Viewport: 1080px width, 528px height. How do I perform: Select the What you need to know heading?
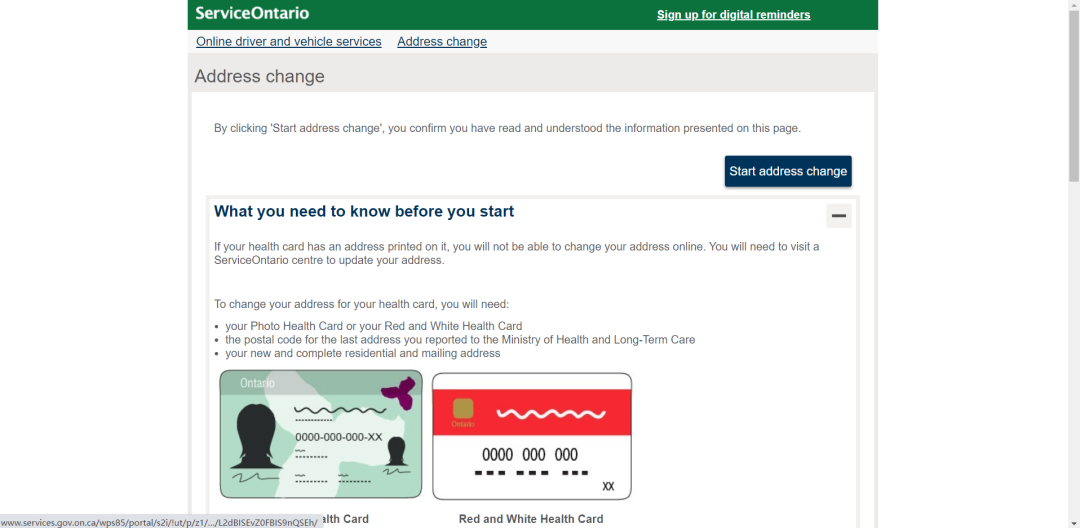tap(364, 211)
